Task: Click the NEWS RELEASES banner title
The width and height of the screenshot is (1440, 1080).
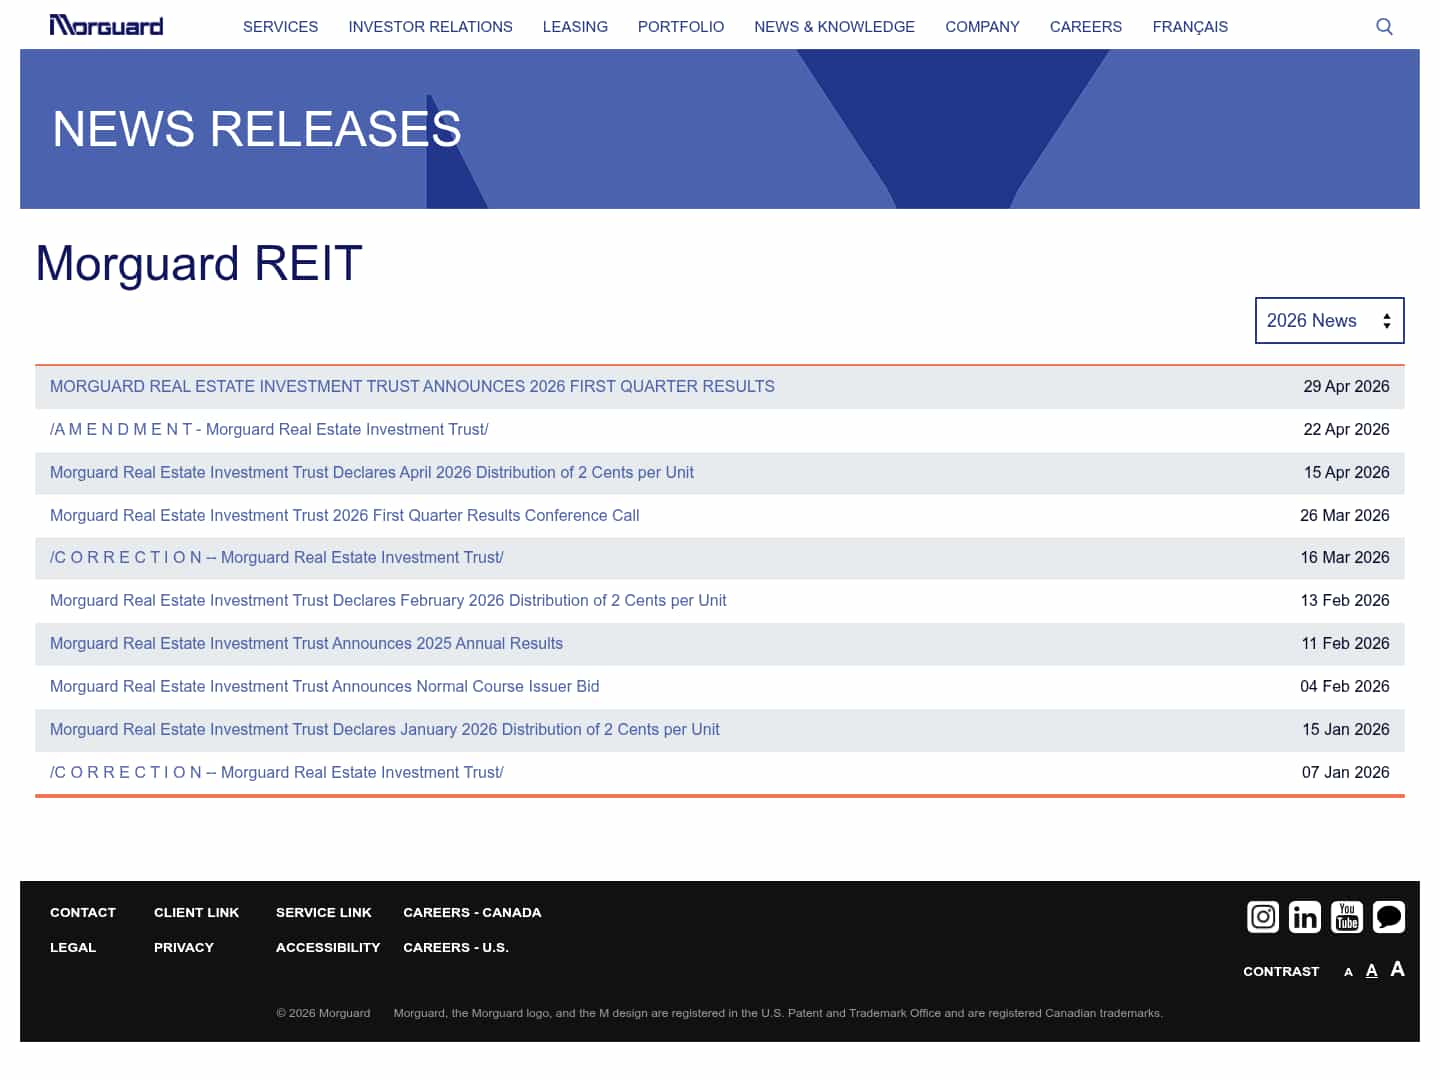Action: click(x=257, y=129)
